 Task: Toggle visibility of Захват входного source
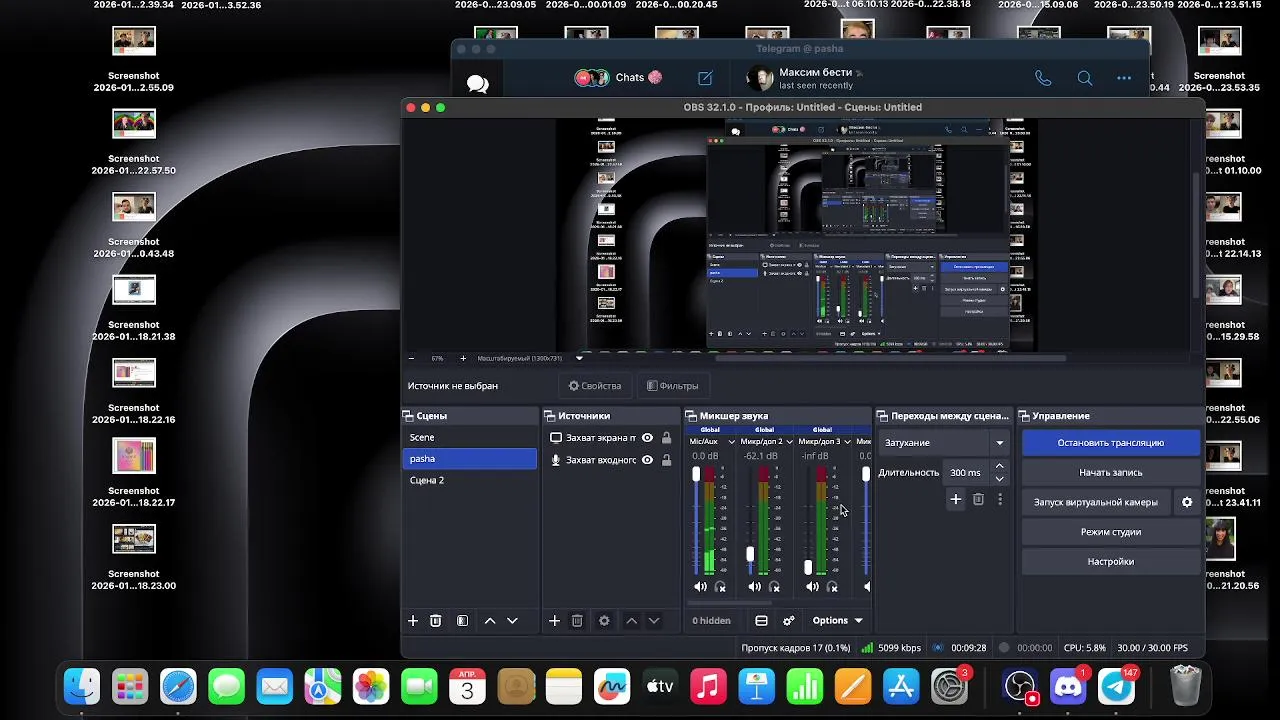coord(647,460)
